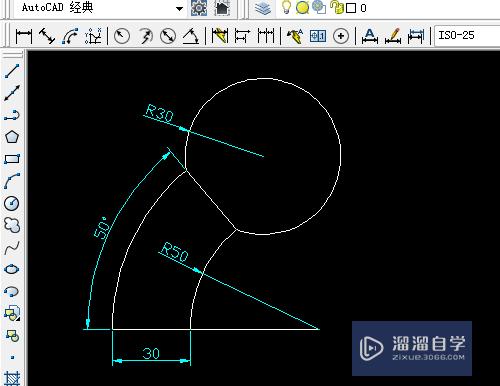500x386 pixels.
Task: Pick the Polygon tool
Action: click(x=12, y=137)
